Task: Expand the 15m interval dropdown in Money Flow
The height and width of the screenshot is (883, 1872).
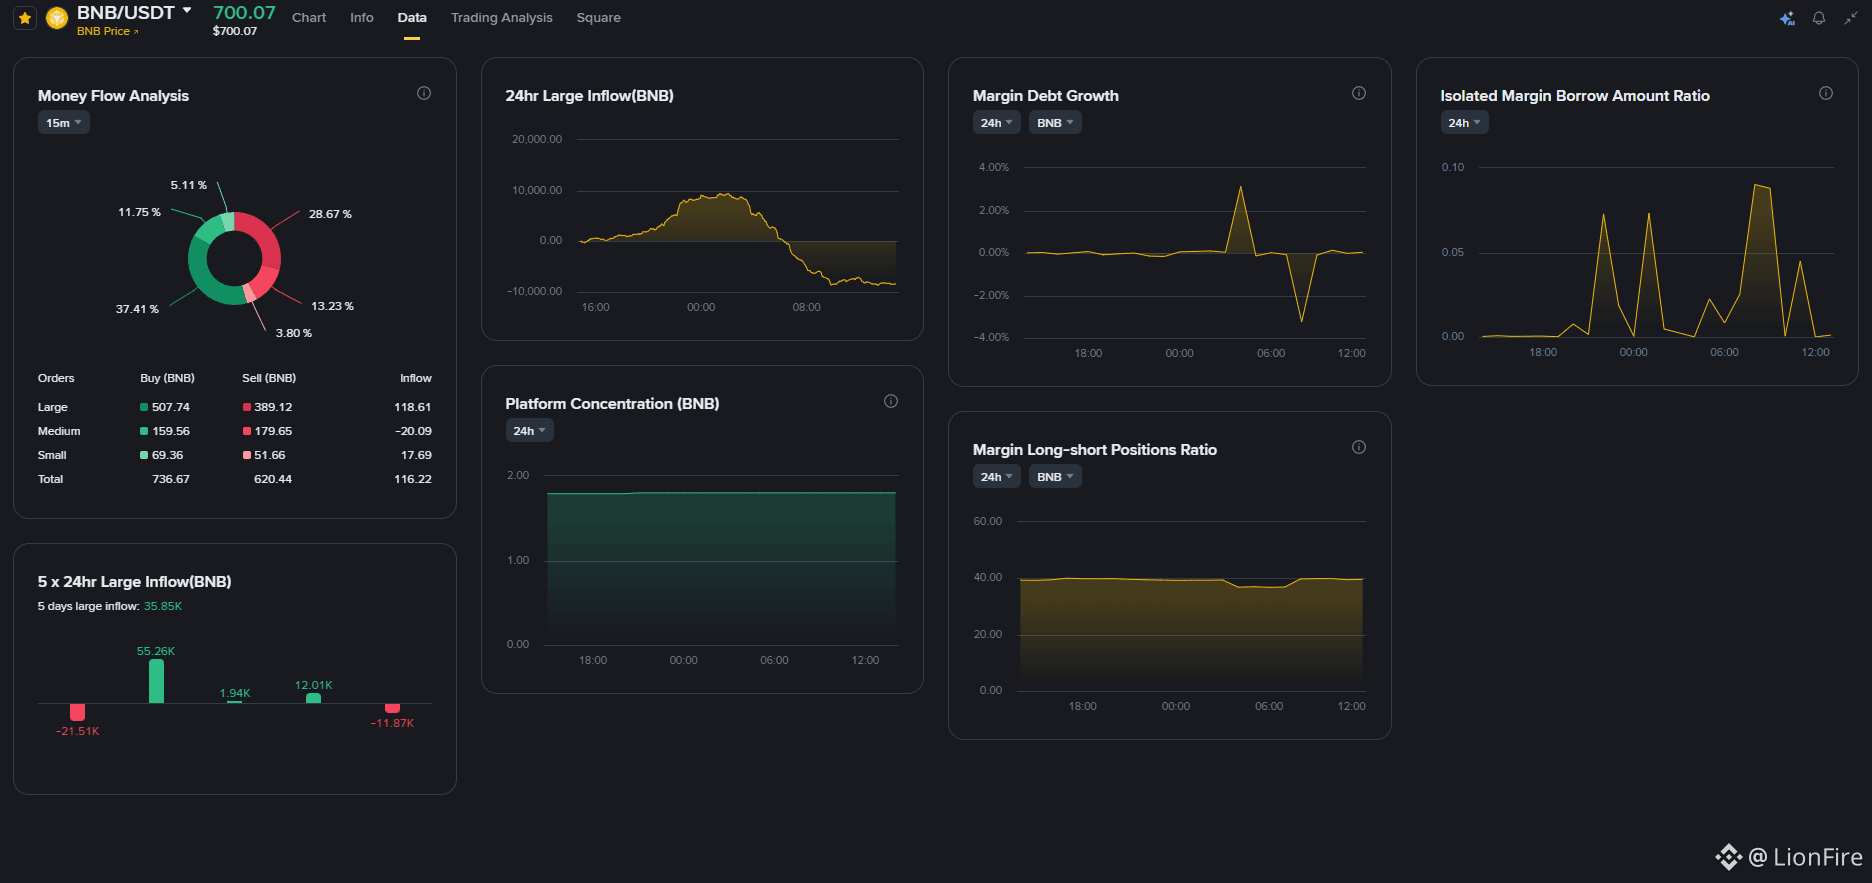Action: click(x=64, y=123)
